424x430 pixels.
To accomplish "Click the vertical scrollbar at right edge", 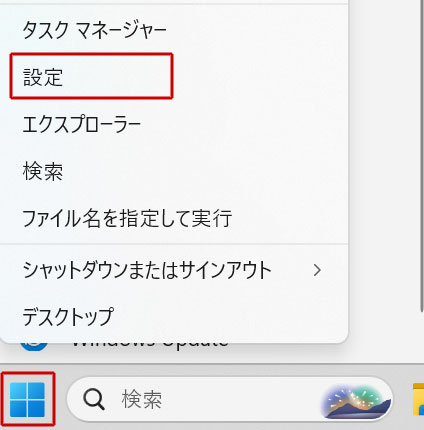I will pos(422,155).
